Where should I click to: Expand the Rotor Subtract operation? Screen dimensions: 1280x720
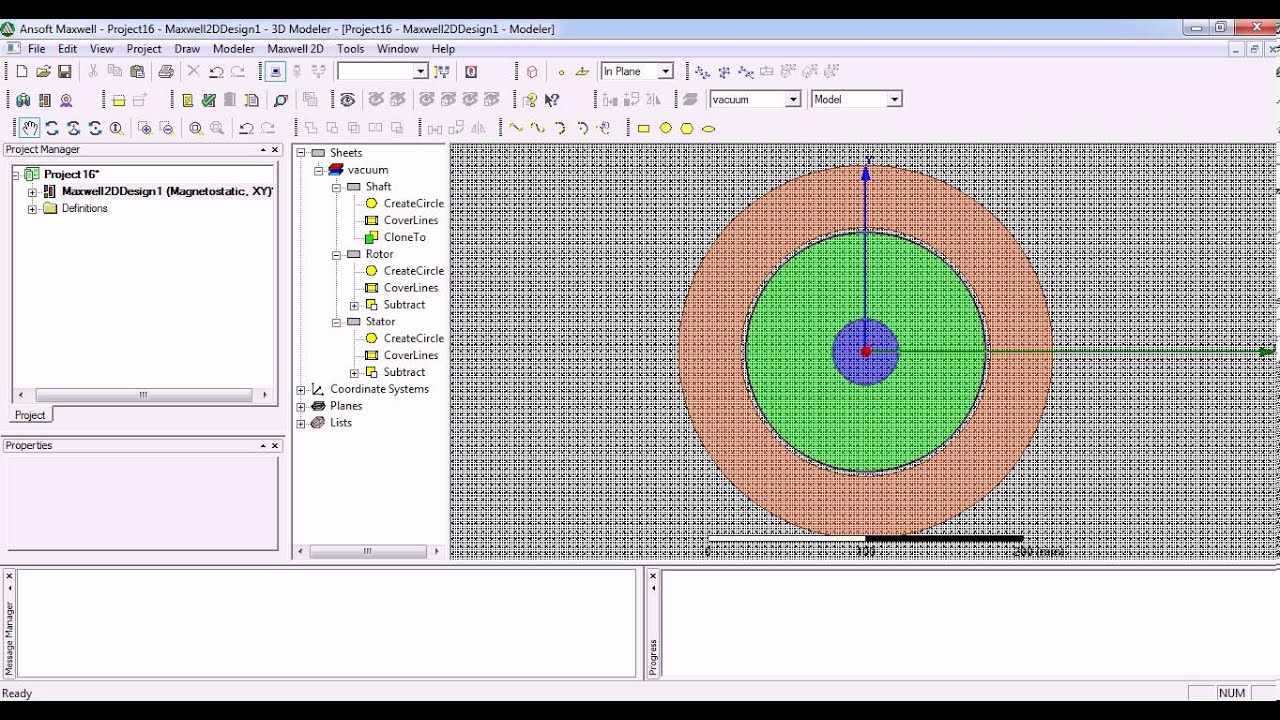tap(354, 305)
